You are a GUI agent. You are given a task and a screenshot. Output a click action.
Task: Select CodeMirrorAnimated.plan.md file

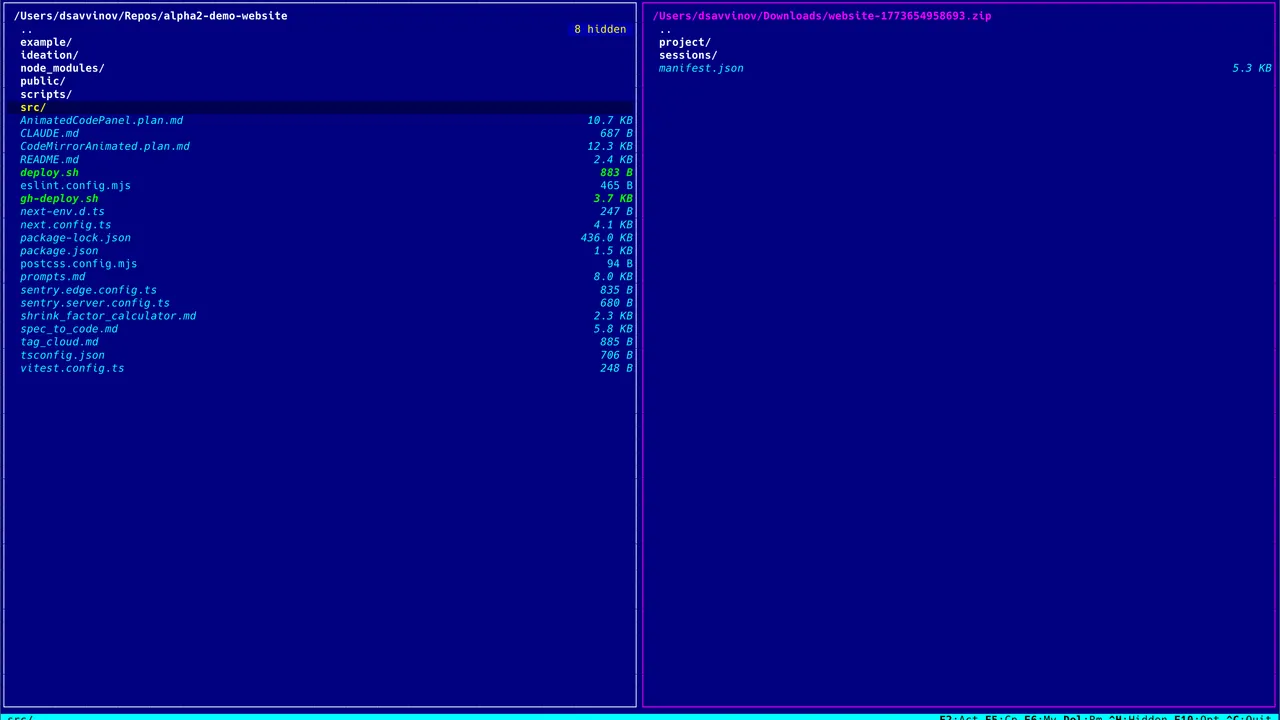(x=105, y=146)
